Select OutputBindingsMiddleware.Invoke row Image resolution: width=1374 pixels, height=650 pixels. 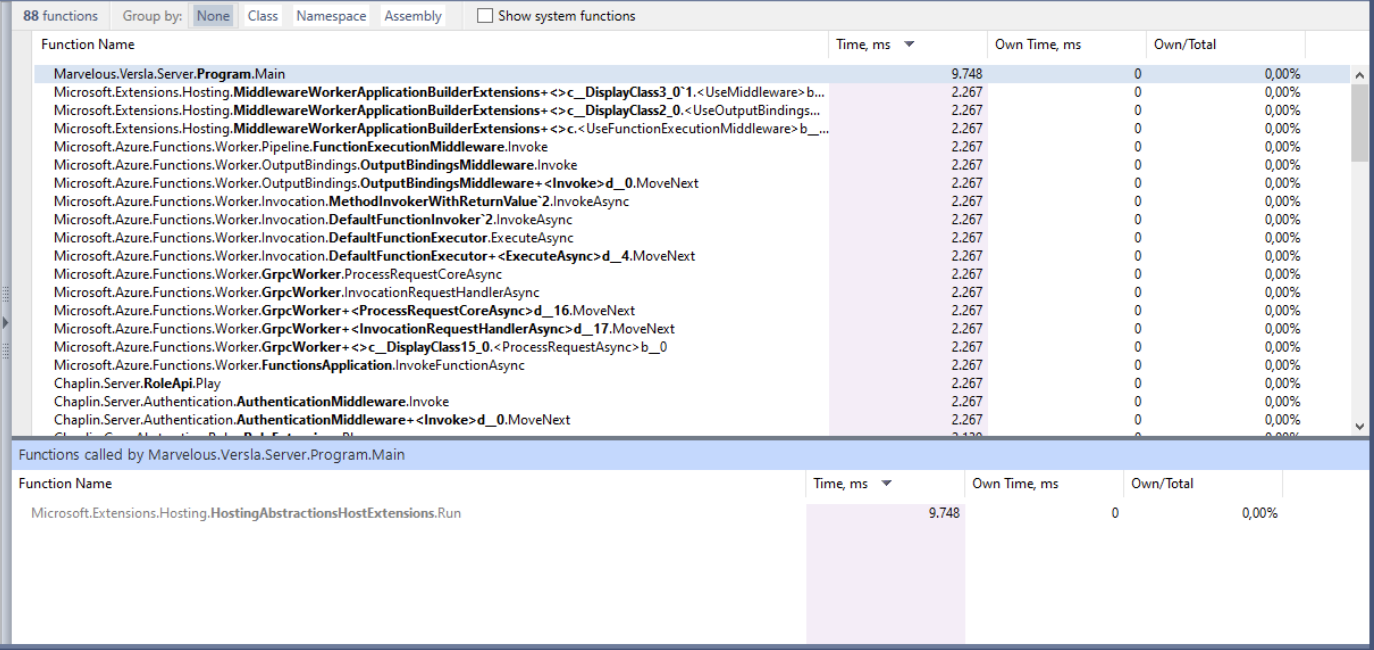point(692,165)
